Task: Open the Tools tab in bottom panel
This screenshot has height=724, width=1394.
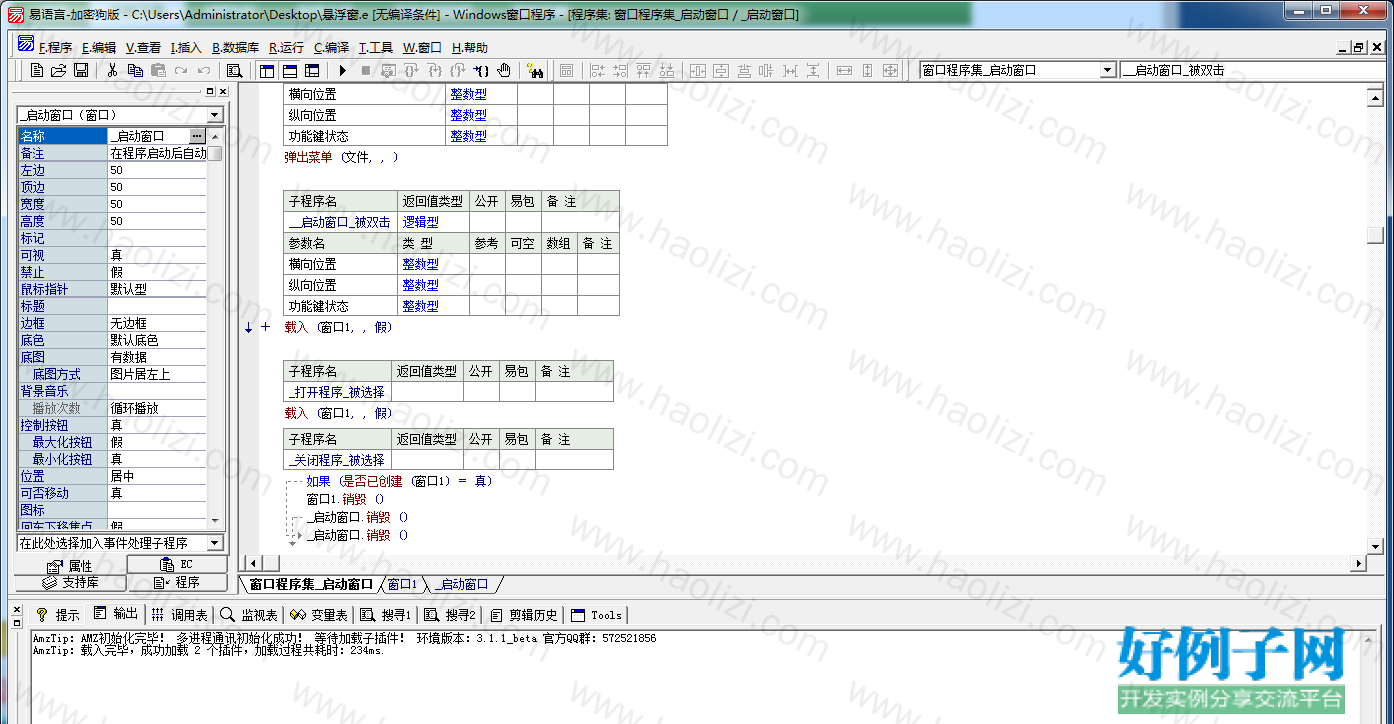Action: [597, 615]
